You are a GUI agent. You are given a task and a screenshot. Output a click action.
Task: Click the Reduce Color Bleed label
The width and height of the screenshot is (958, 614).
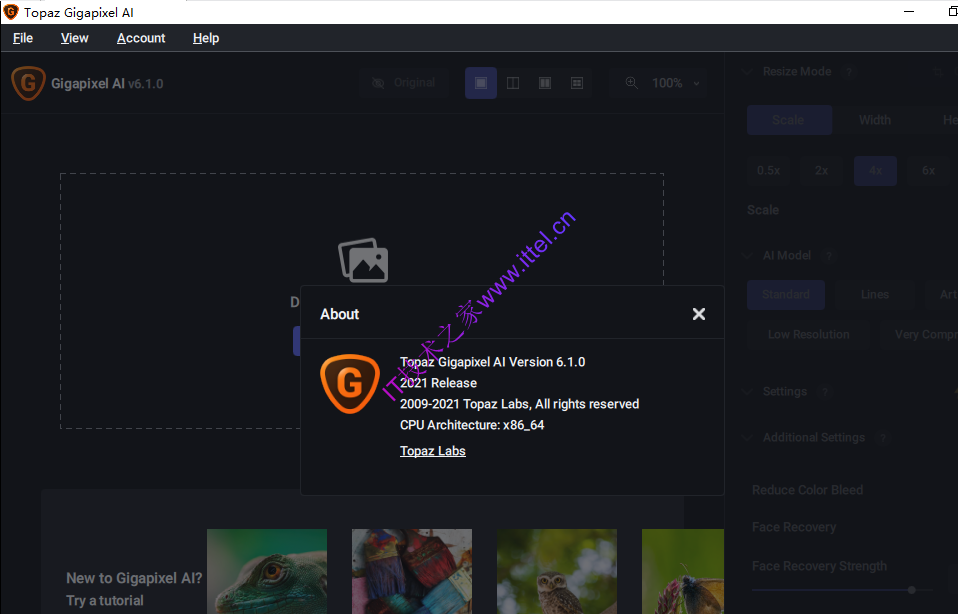pyautogui.click(x=807, y=490)
